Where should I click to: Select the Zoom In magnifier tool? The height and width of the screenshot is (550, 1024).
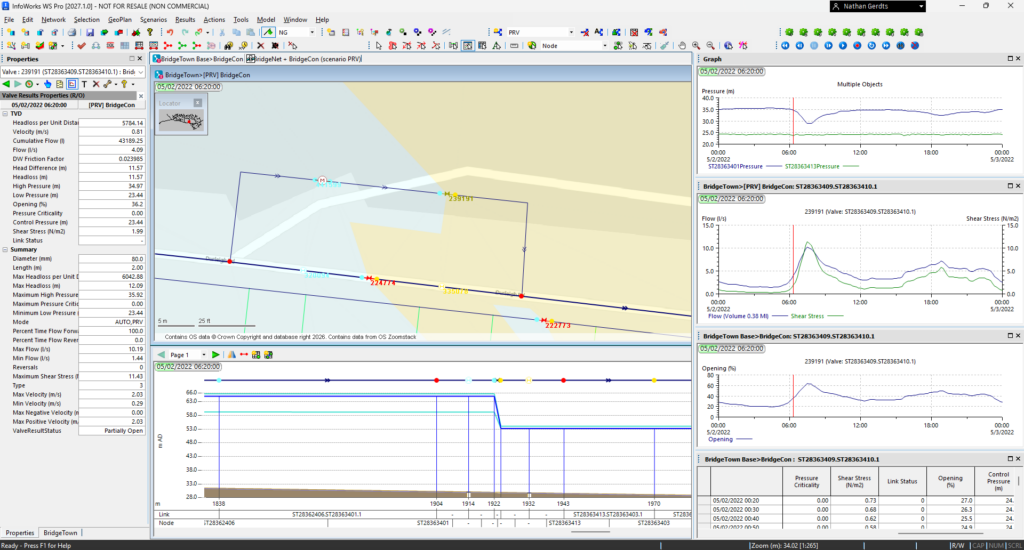(x=696, y=46)
